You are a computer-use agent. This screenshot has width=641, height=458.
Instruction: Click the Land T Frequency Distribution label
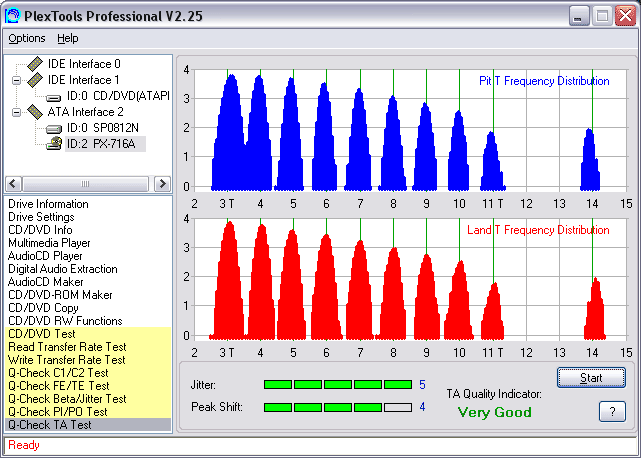[538, 230]
